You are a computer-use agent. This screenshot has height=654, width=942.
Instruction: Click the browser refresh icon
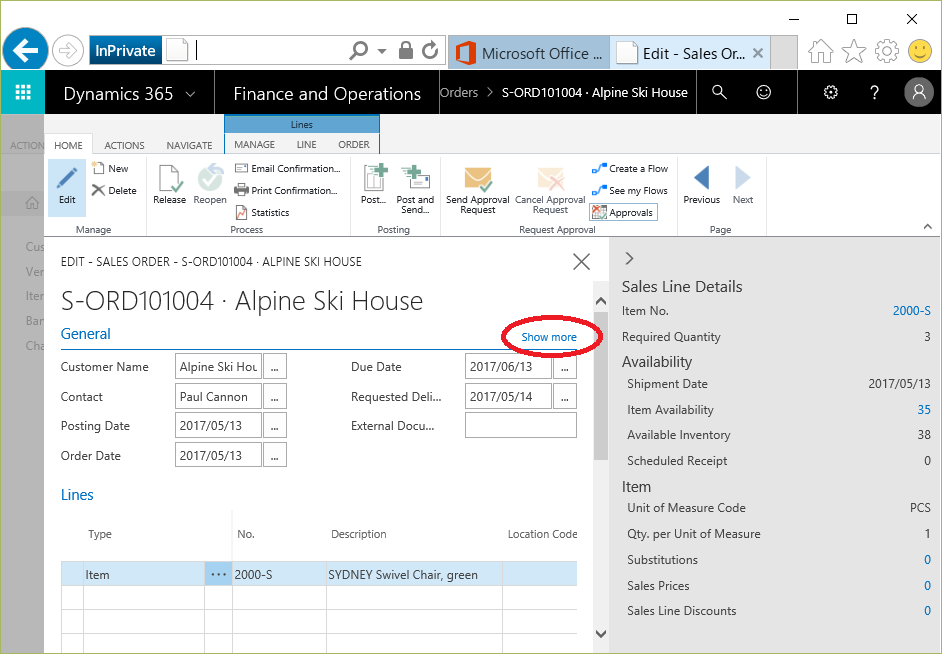click(x=430, y=50)
